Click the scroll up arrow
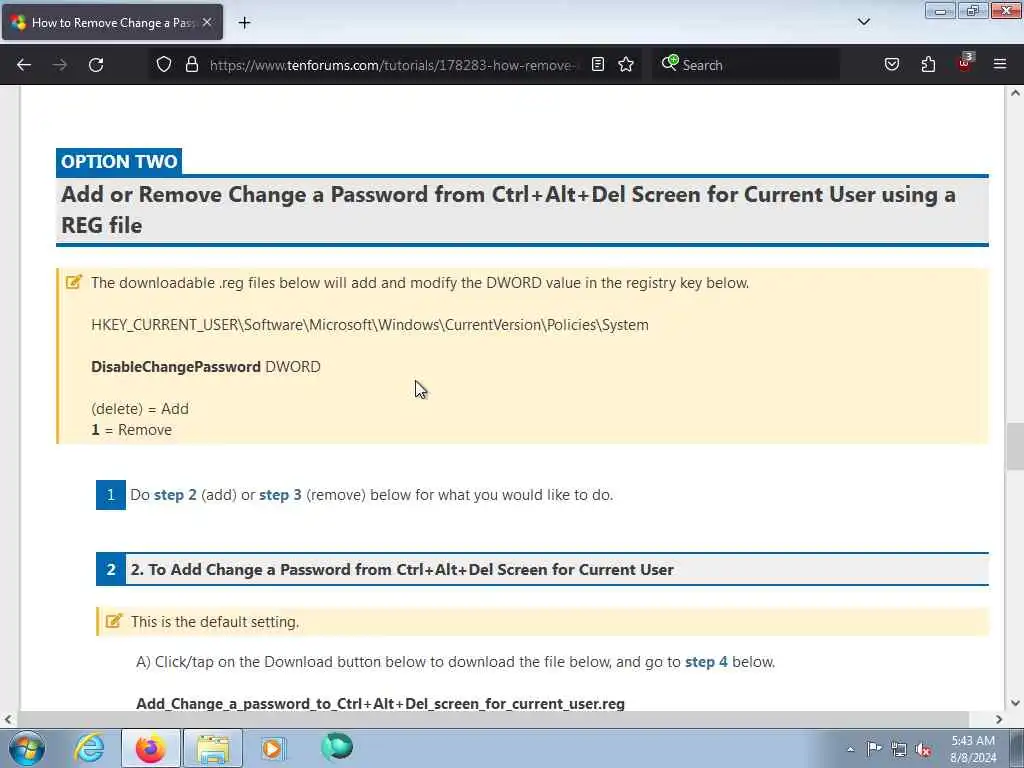1024x768 pixels. 1015,93
